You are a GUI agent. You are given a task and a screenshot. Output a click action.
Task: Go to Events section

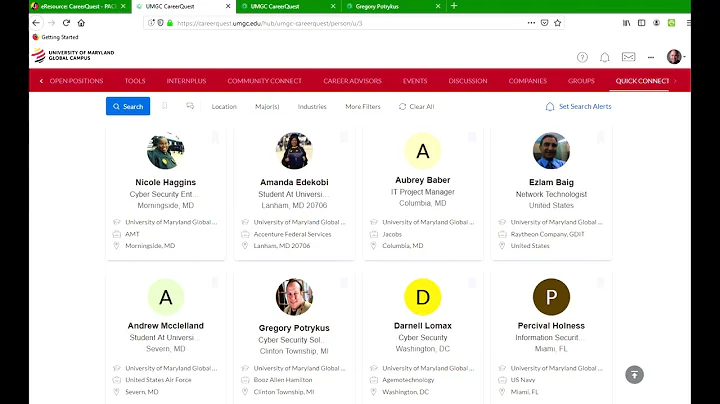[x=415, y=81]
